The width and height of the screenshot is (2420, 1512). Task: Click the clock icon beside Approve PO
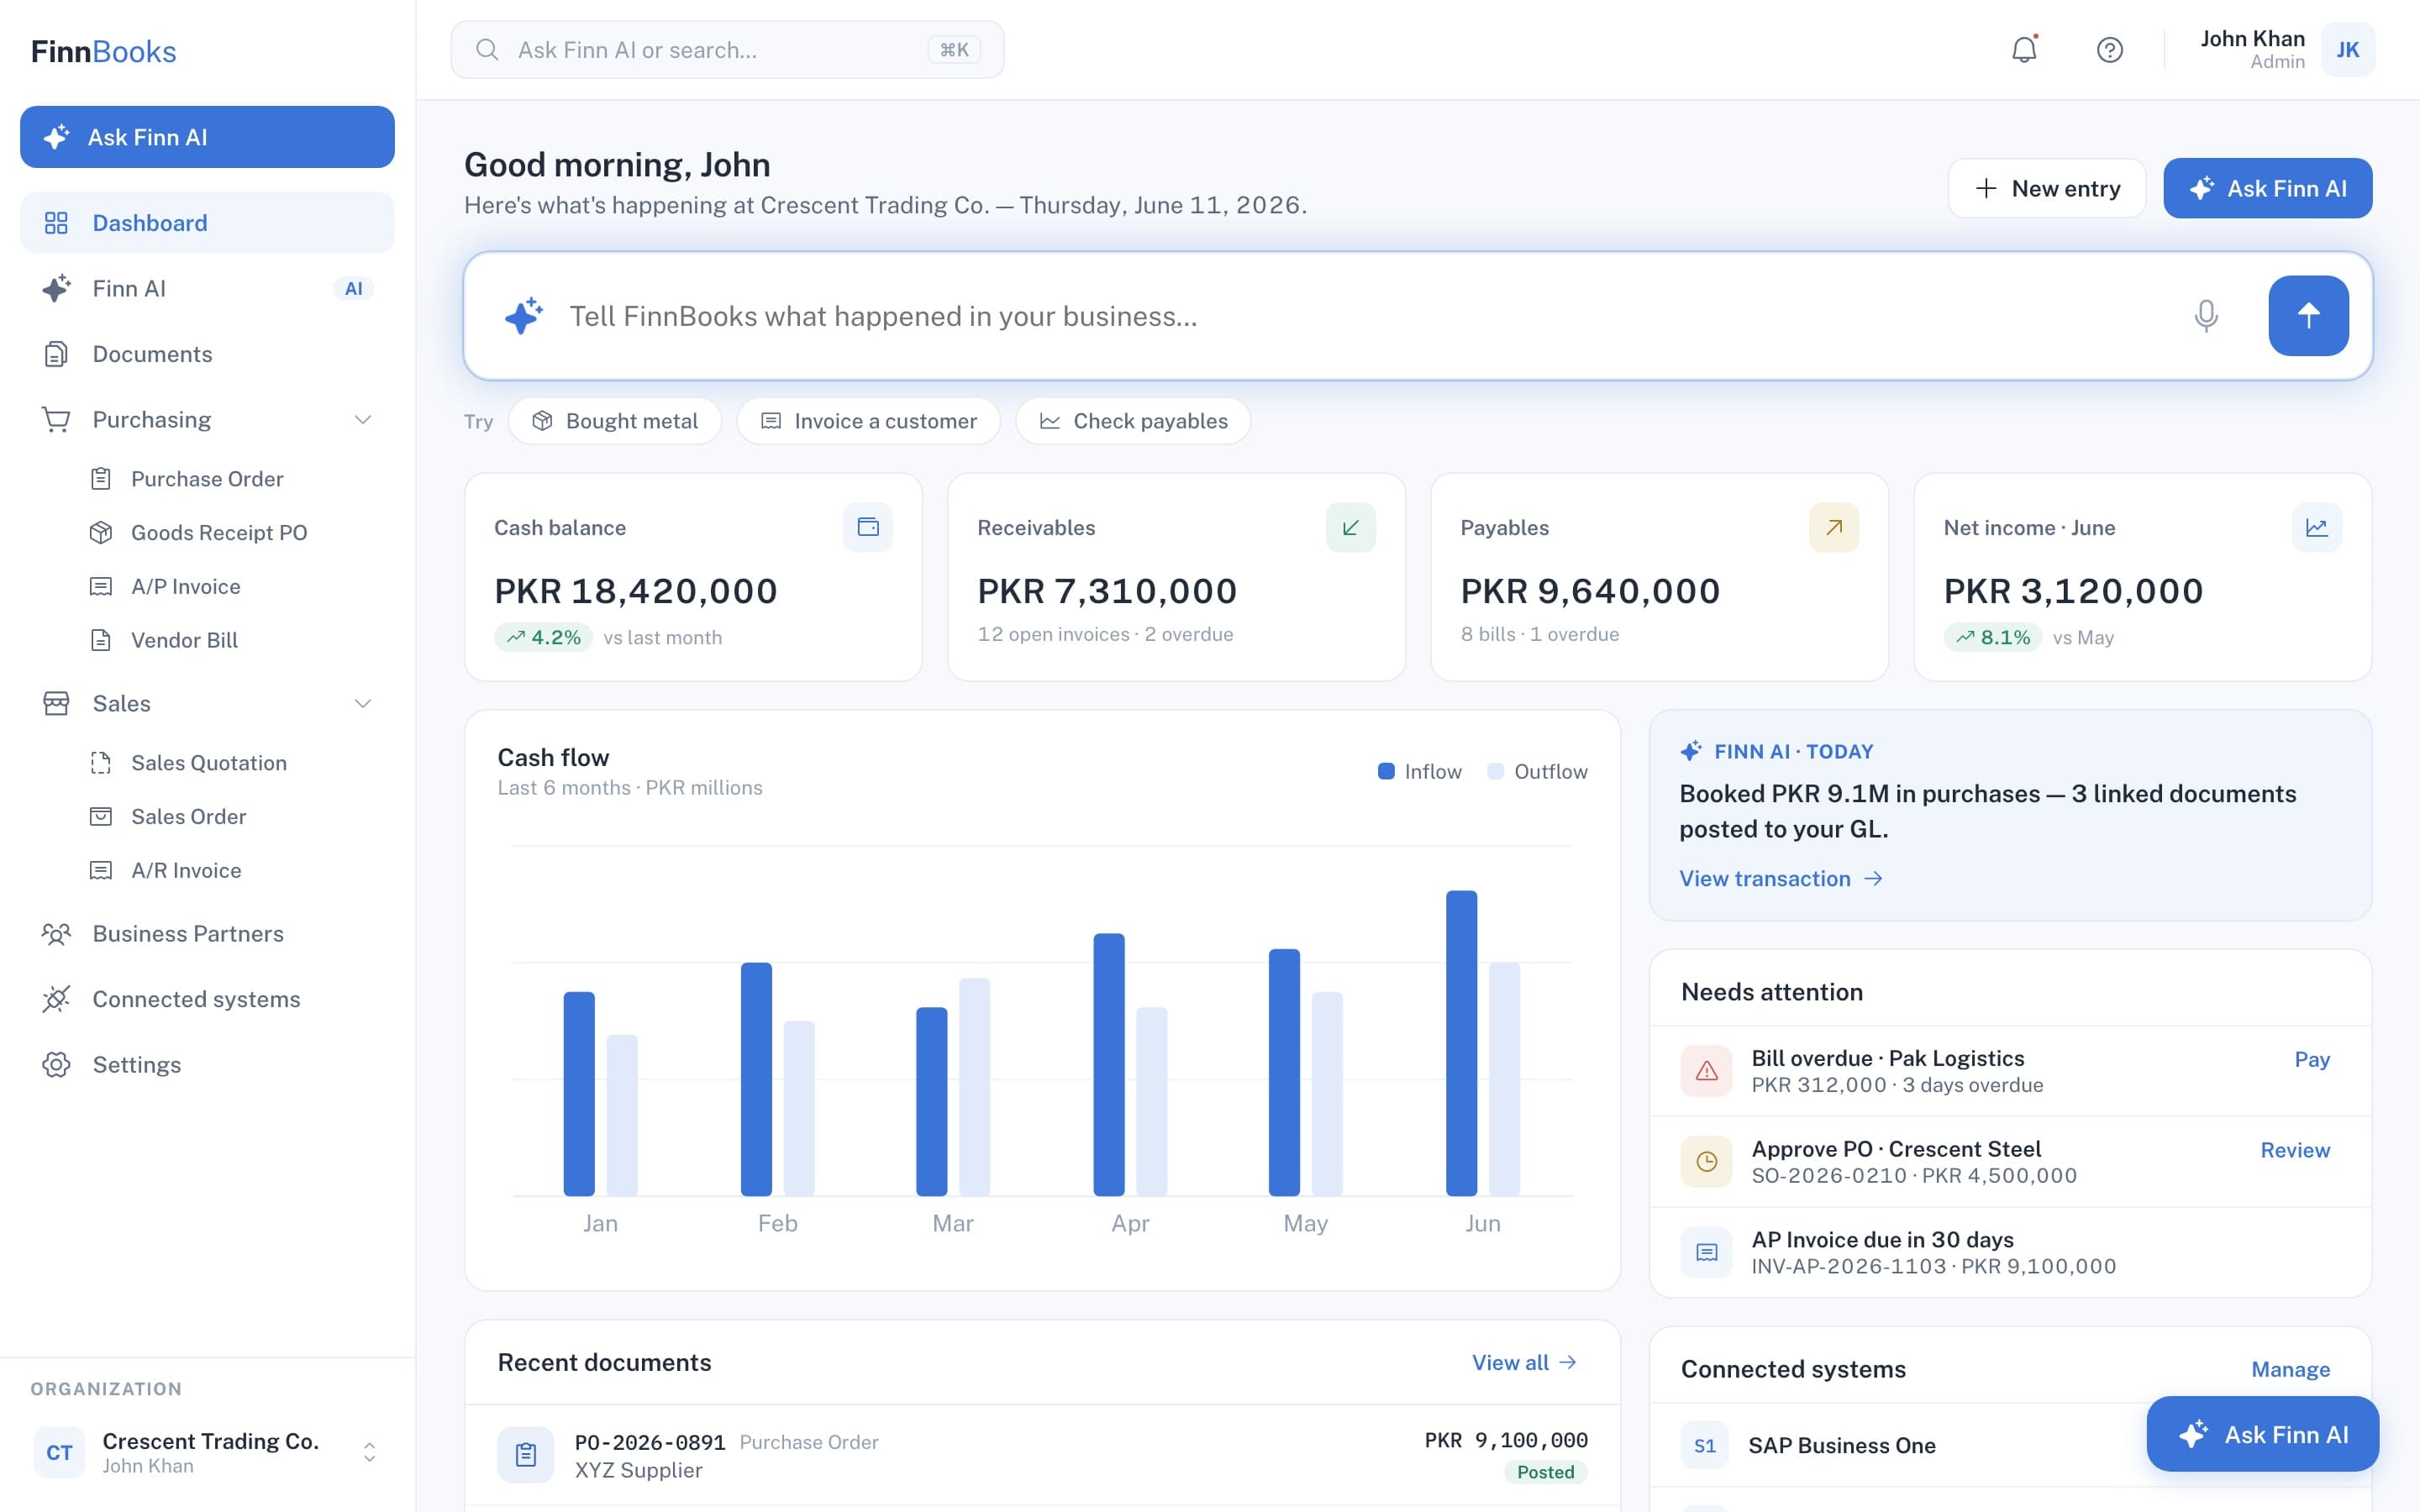tap(1706, 1162)
